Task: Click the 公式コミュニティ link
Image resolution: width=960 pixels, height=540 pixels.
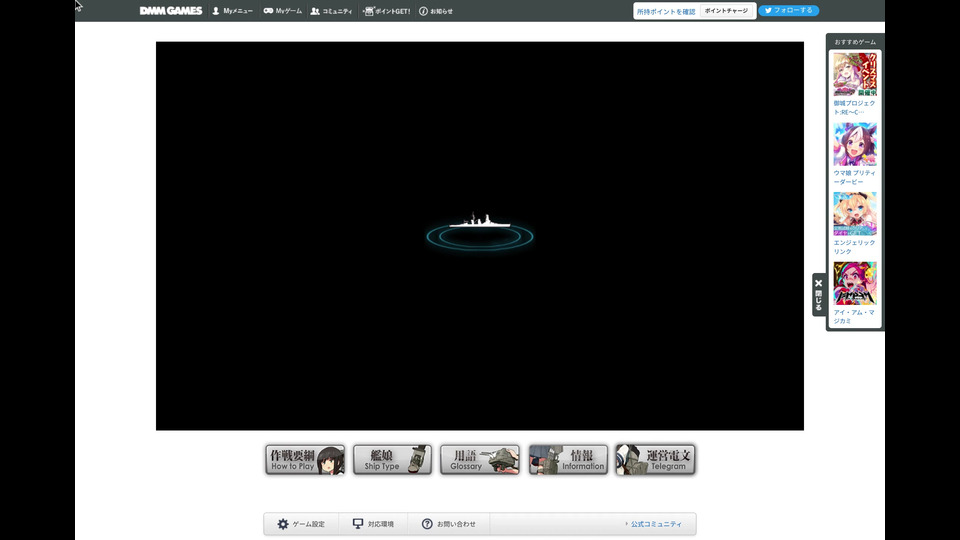Action: (x=654, y=524)
